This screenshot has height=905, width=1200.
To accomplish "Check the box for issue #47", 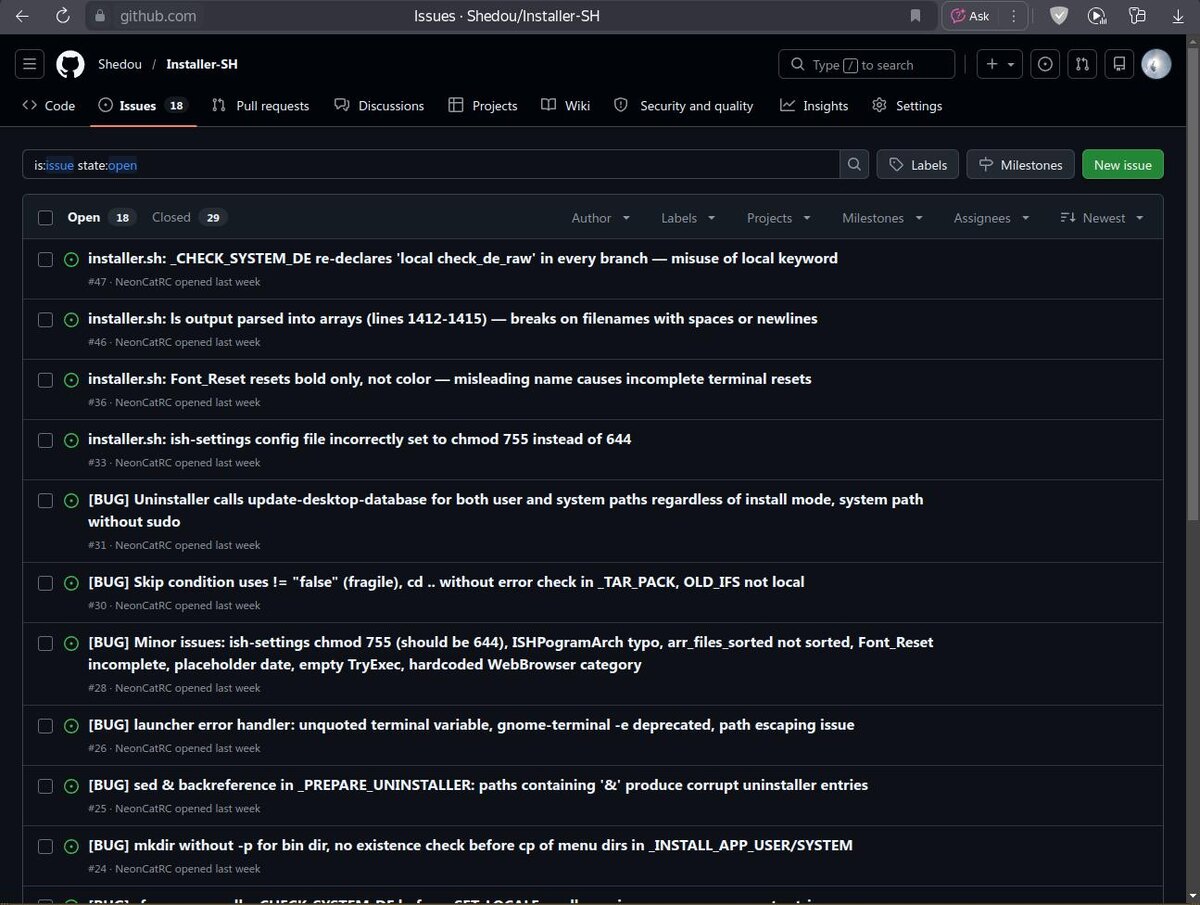I will (x=45, y=259).
